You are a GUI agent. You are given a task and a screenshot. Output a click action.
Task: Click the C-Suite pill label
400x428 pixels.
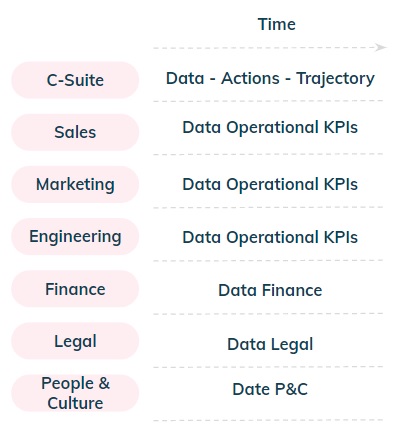75,80
